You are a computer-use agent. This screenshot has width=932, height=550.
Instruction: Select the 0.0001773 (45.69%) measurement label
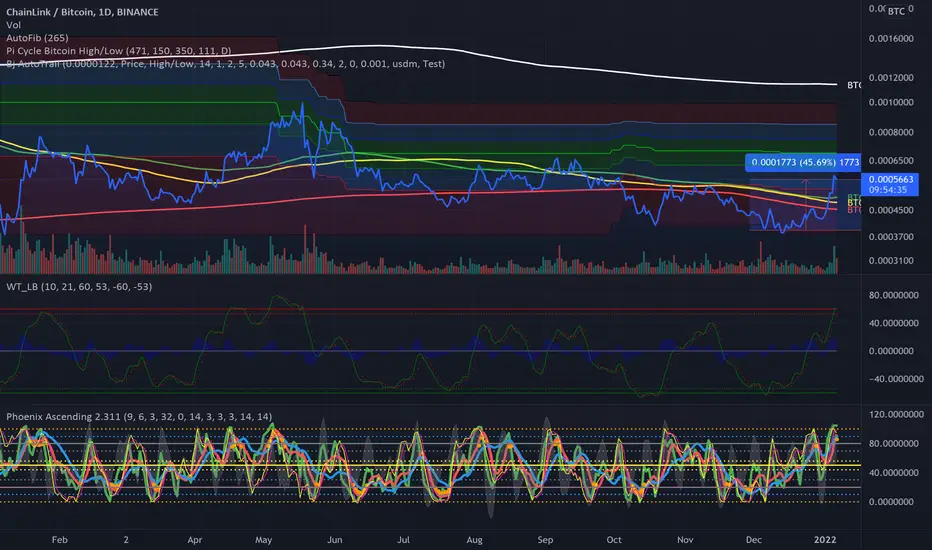[x=802, y=162]
